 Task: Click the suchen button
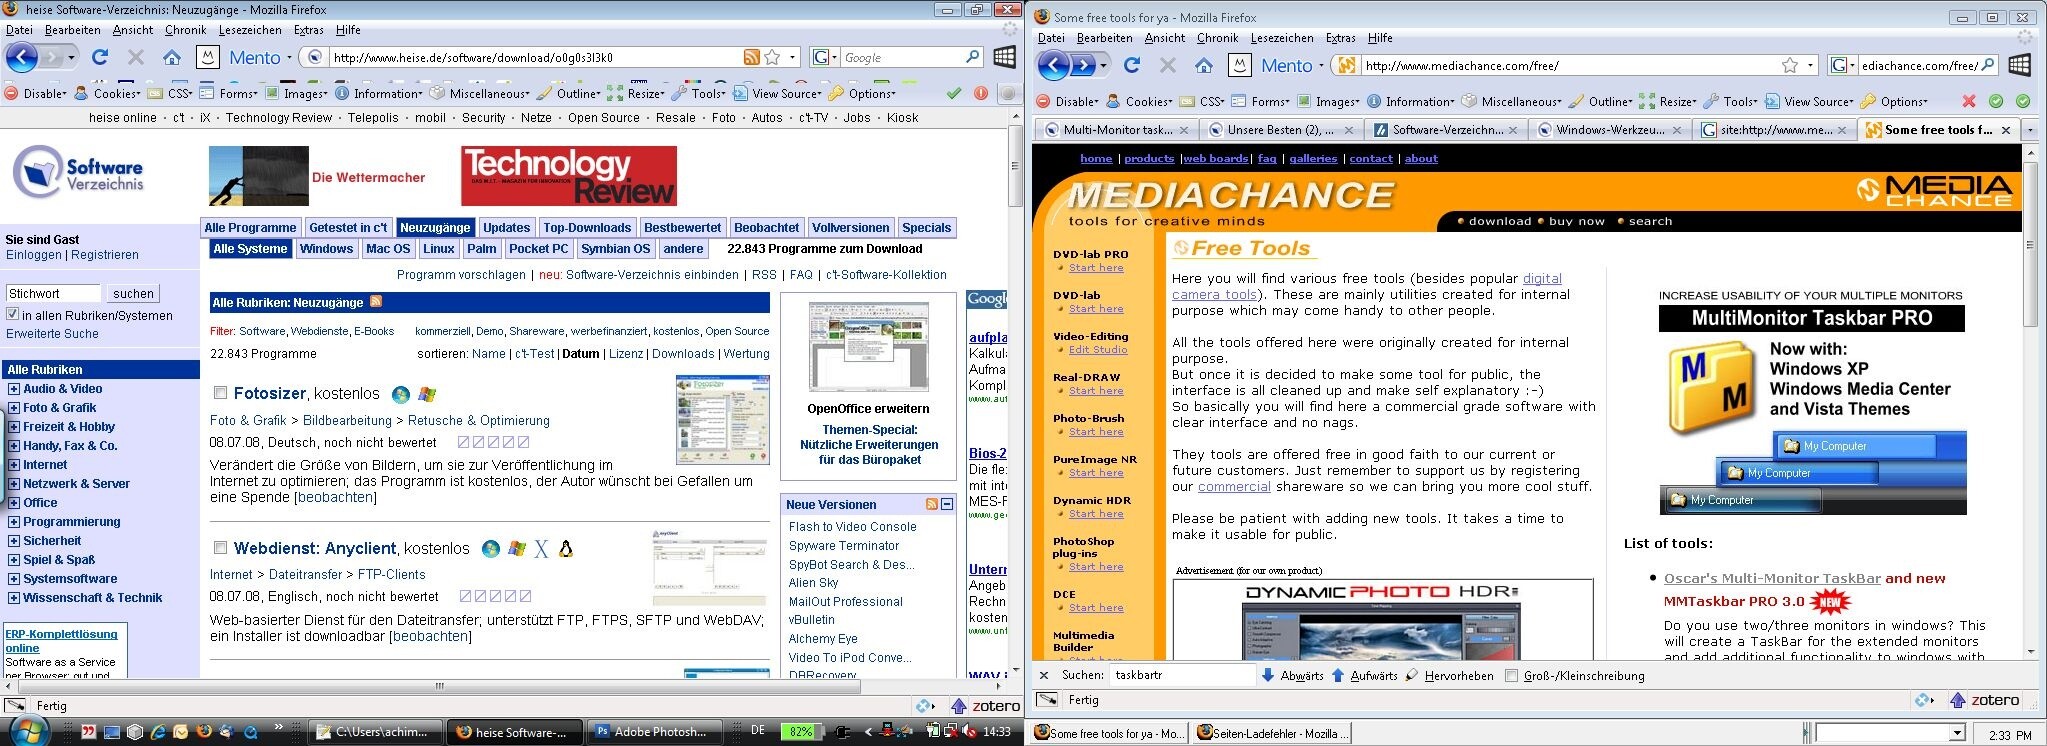[x=133, y=293]
